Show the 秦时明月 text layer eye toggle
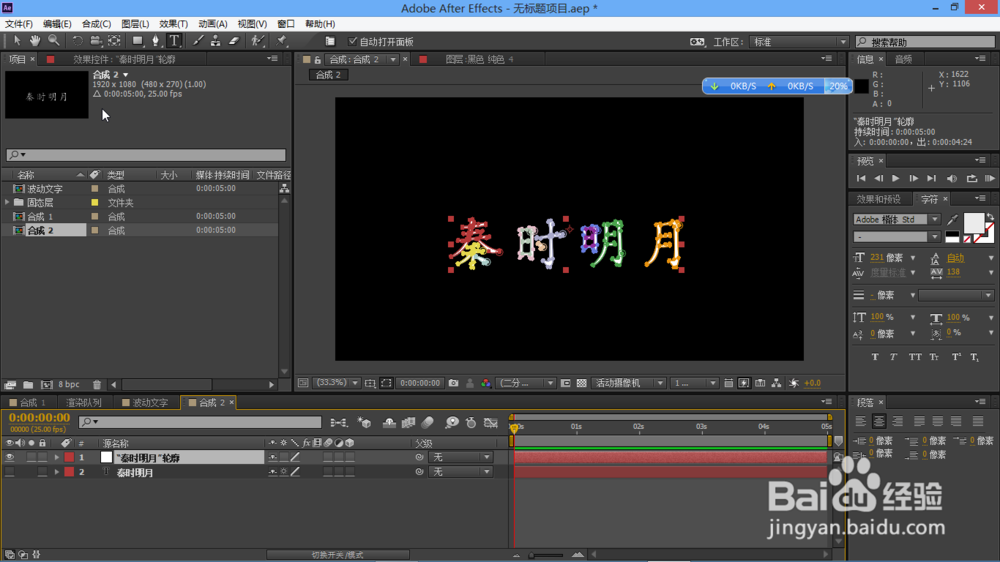The width and height of the screenshot is (1000, 562). tap(10, 472)
